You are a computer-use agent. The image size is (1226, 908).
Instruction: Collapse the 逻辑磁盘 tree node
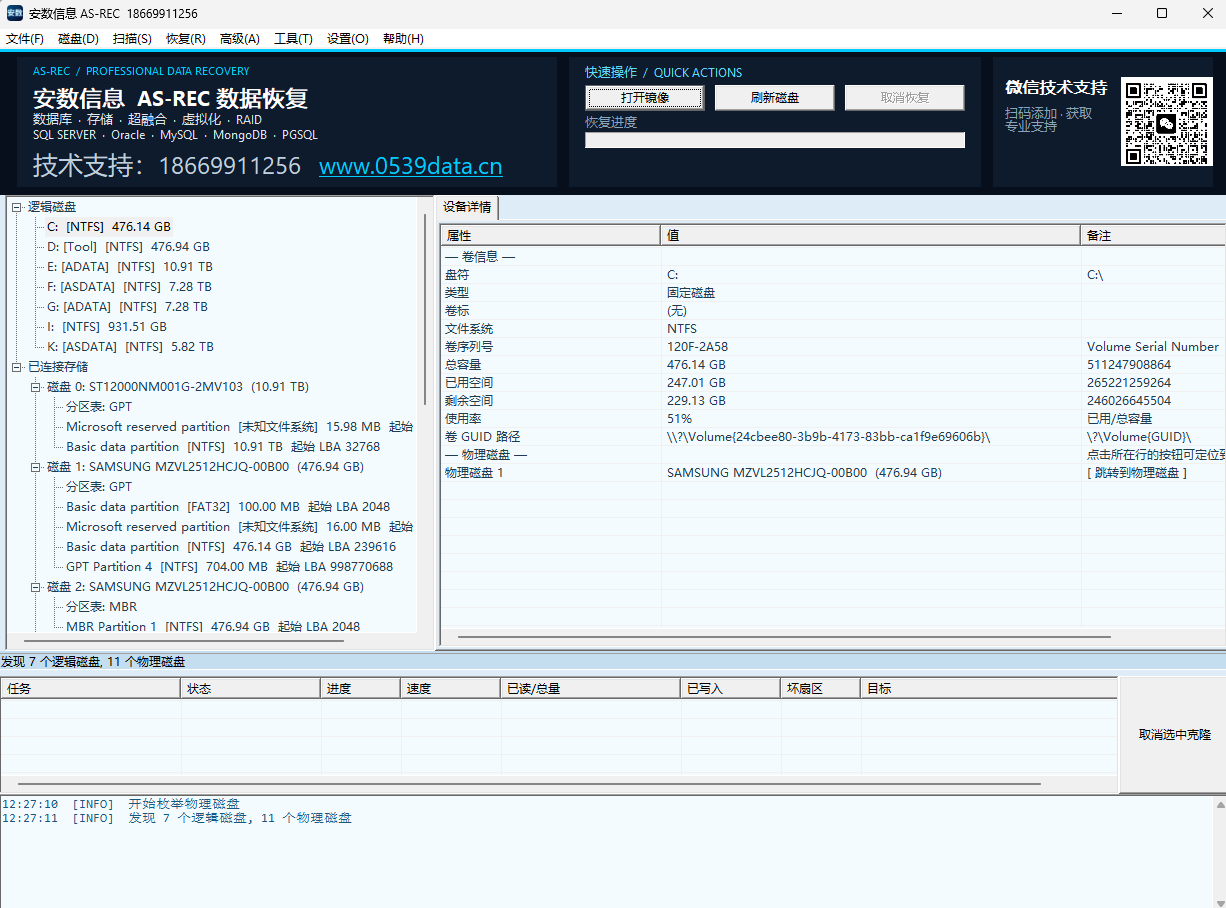17,207
